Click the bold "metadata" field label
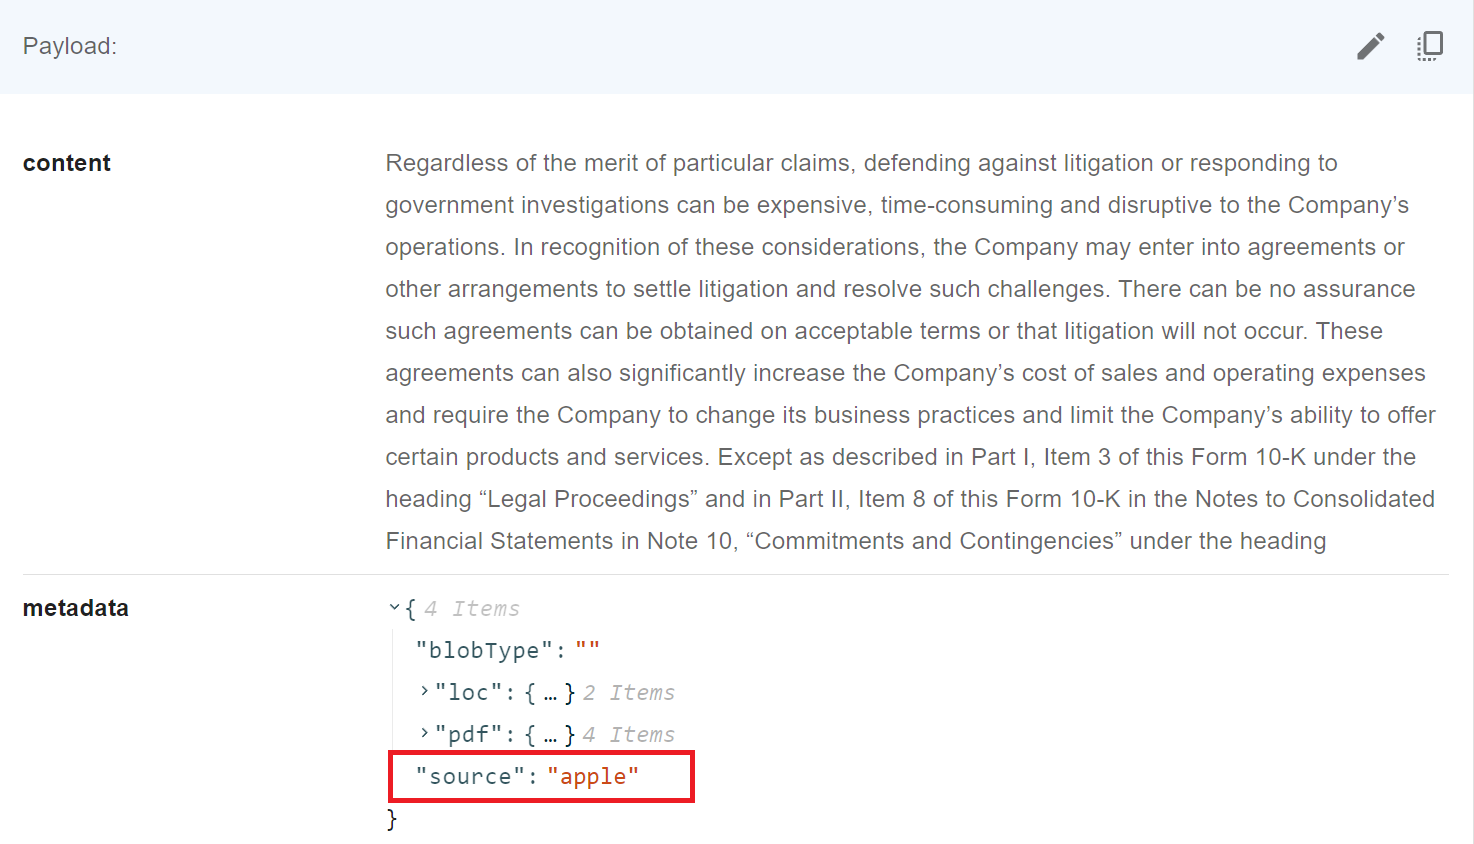Image resolution: width=1474 pixels, height=844 pixels. pos(76,608)
